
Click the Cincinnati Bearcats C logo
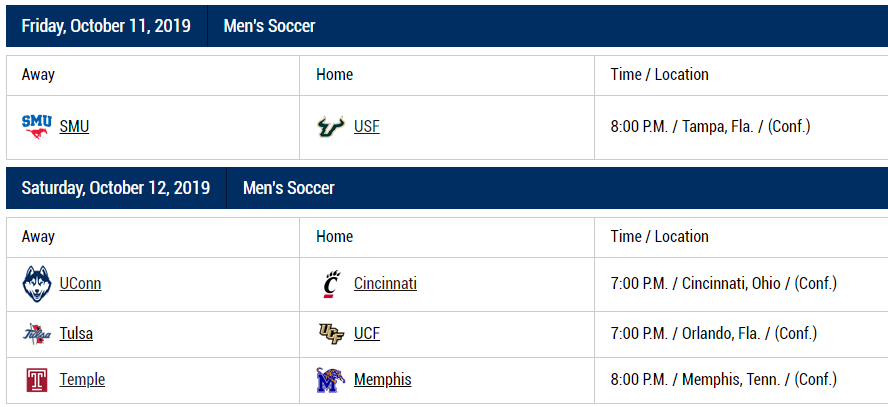coord(332,284)
